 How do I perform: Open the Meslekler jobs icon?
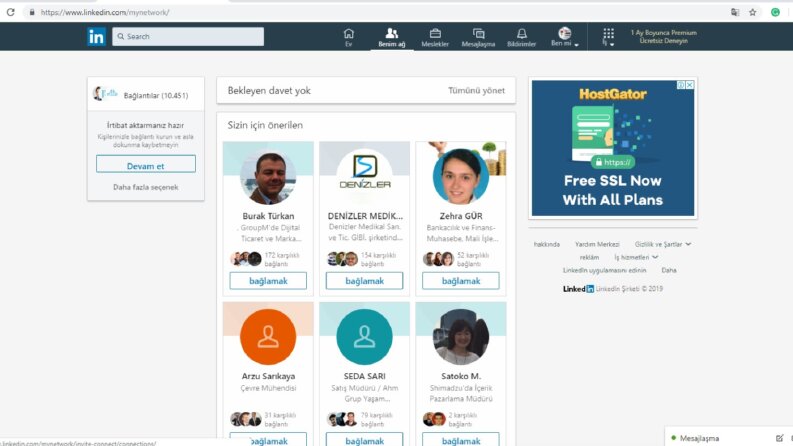435,37
